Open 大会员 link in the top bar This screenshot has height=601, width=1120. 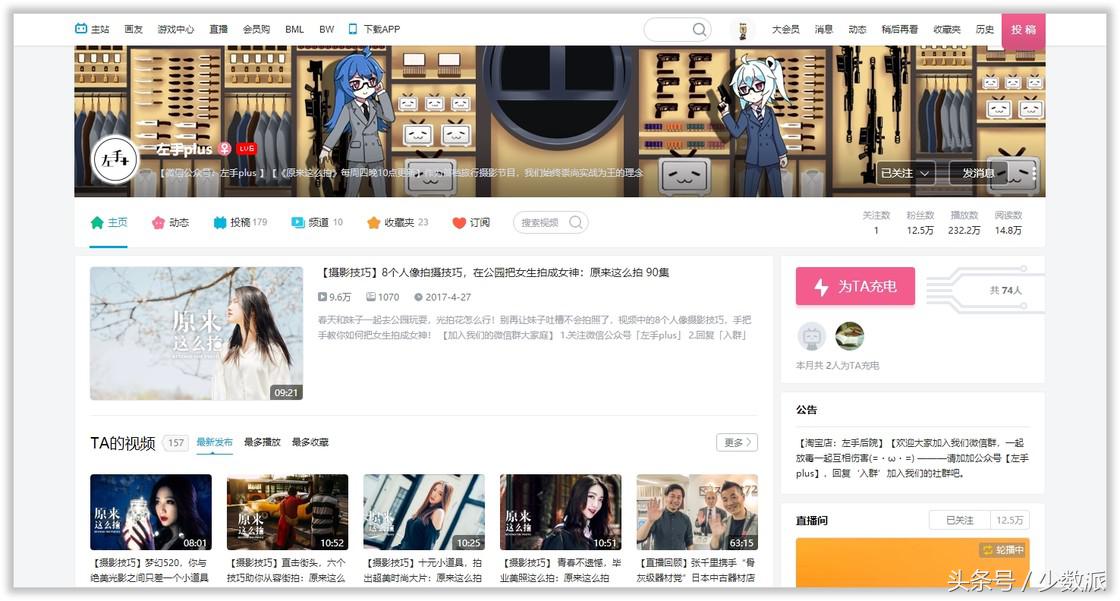click(786, 29)
